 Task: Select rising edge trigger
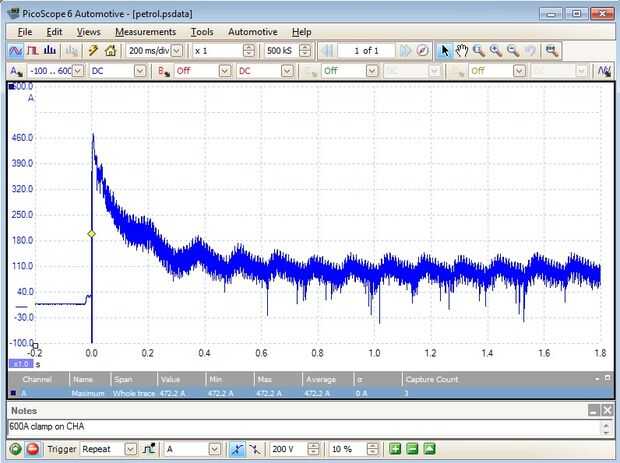click(x=237, y=449)
